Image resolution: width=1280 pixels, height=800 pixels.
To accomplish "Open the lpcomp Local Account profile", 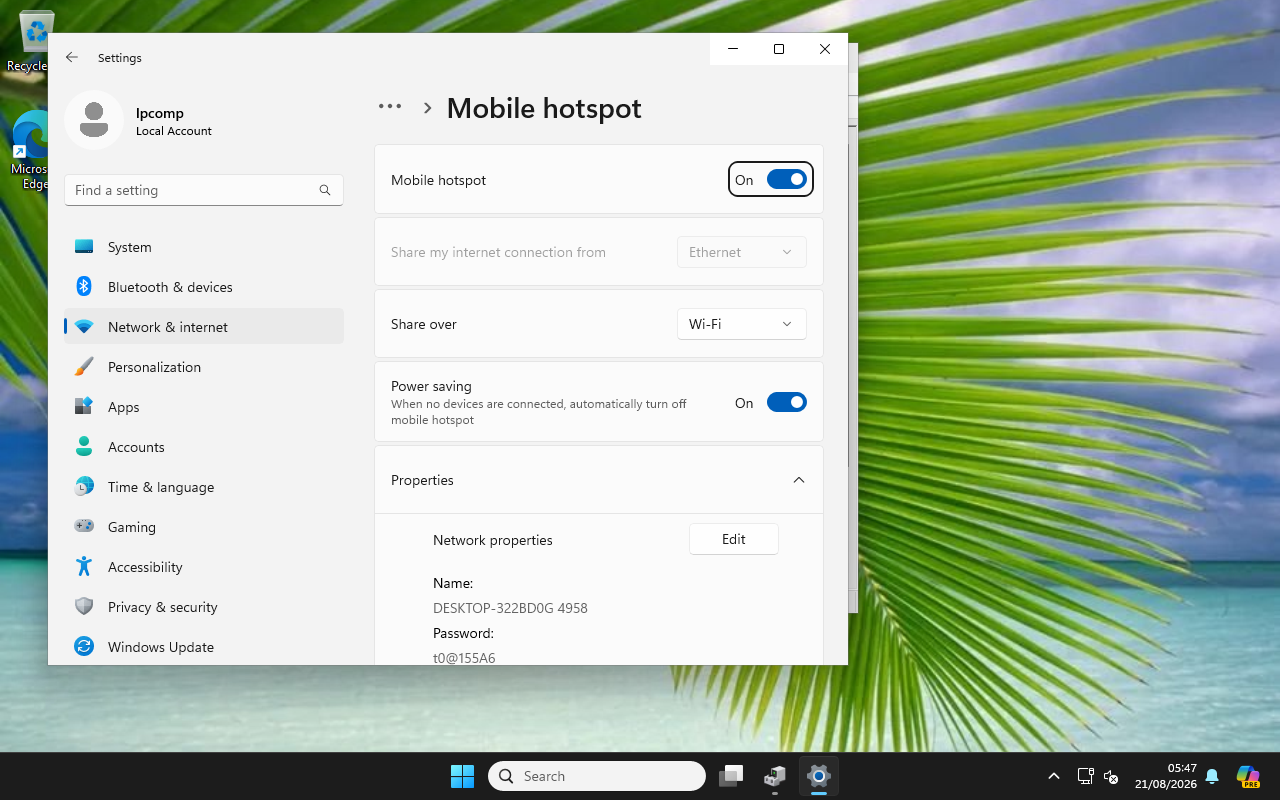I will [x=204, y=120].
